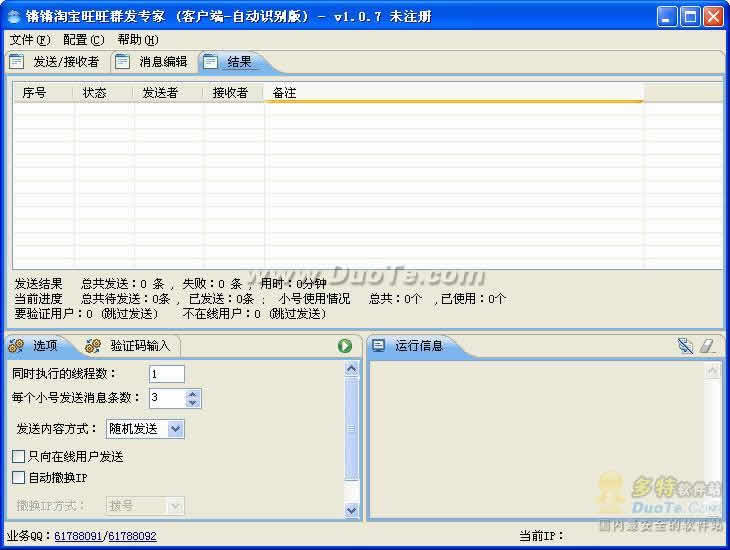Increase 每个小号发送消息条数 with up arrow

point(192,394)
